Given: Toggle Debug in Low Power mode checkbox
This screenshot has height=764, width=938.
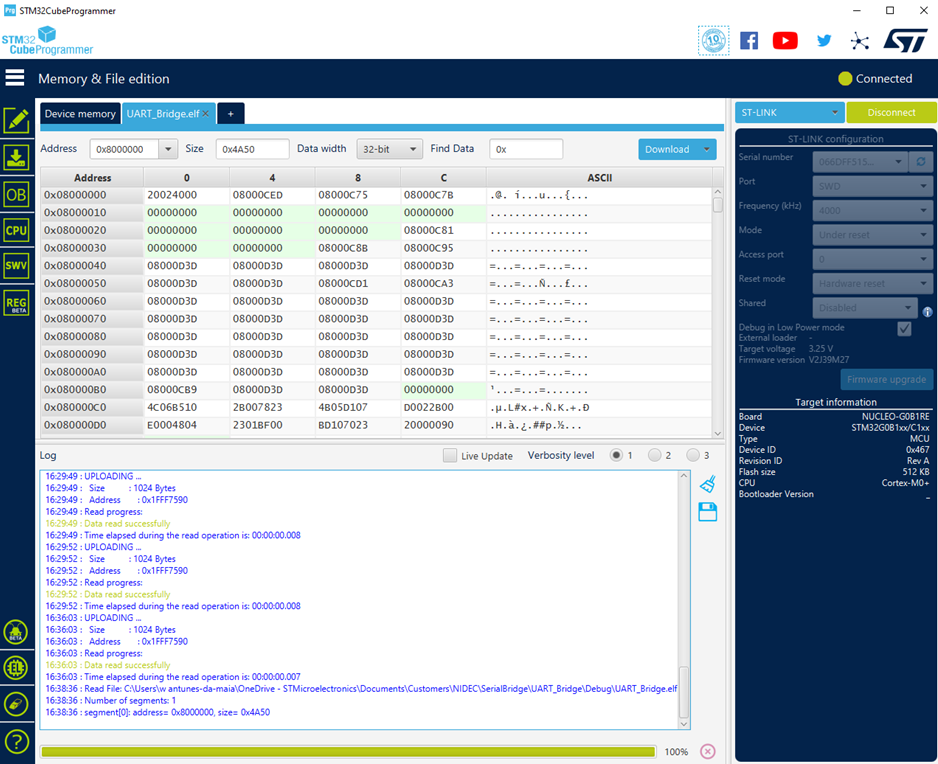Looking at the screenshot, I should [x=904, y=328].
